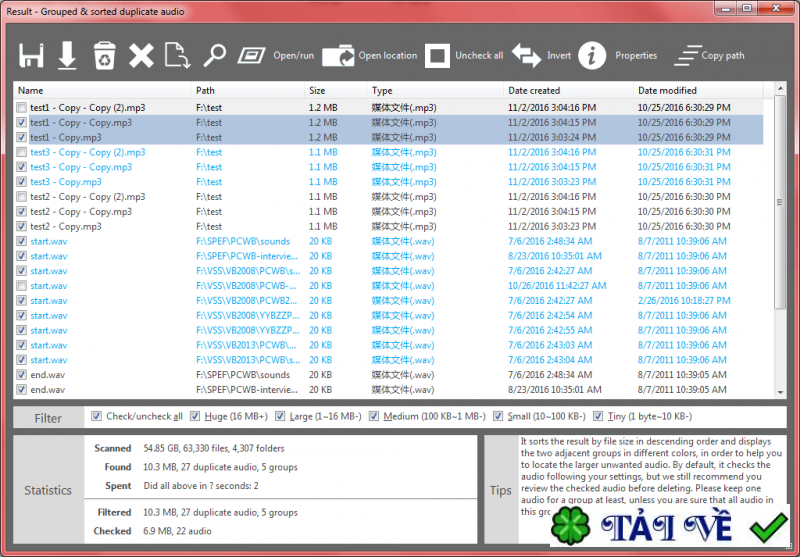Viewport: 800px width, 557px height.
Task: Sort by the Type column header
Action: (435, 90)
